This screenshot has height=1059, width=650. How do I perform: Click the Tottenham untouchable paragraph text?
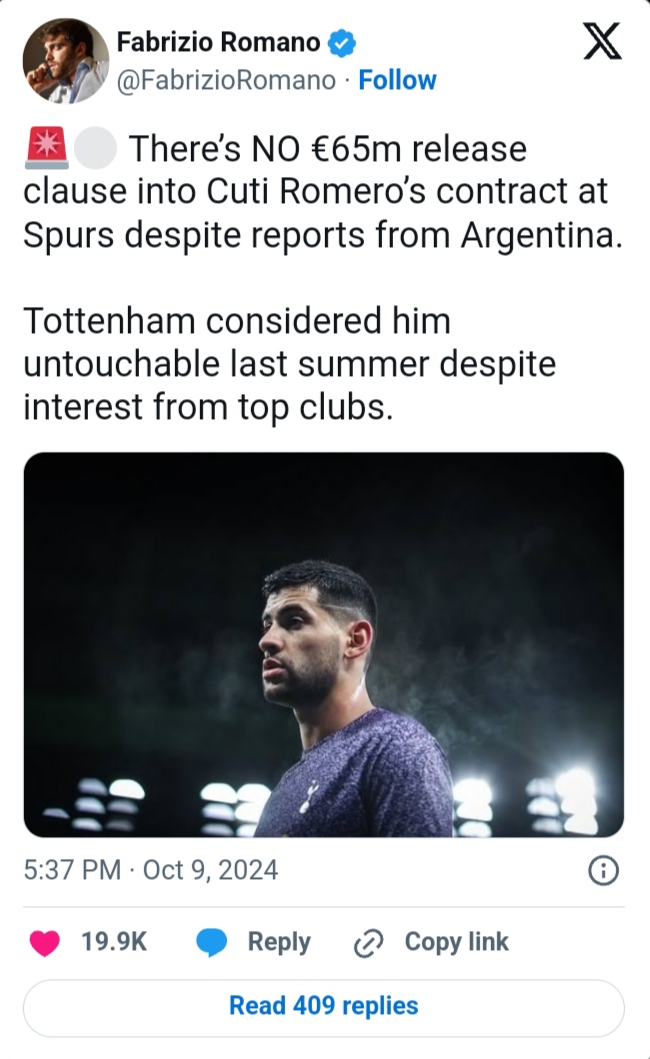pos(290,365)
